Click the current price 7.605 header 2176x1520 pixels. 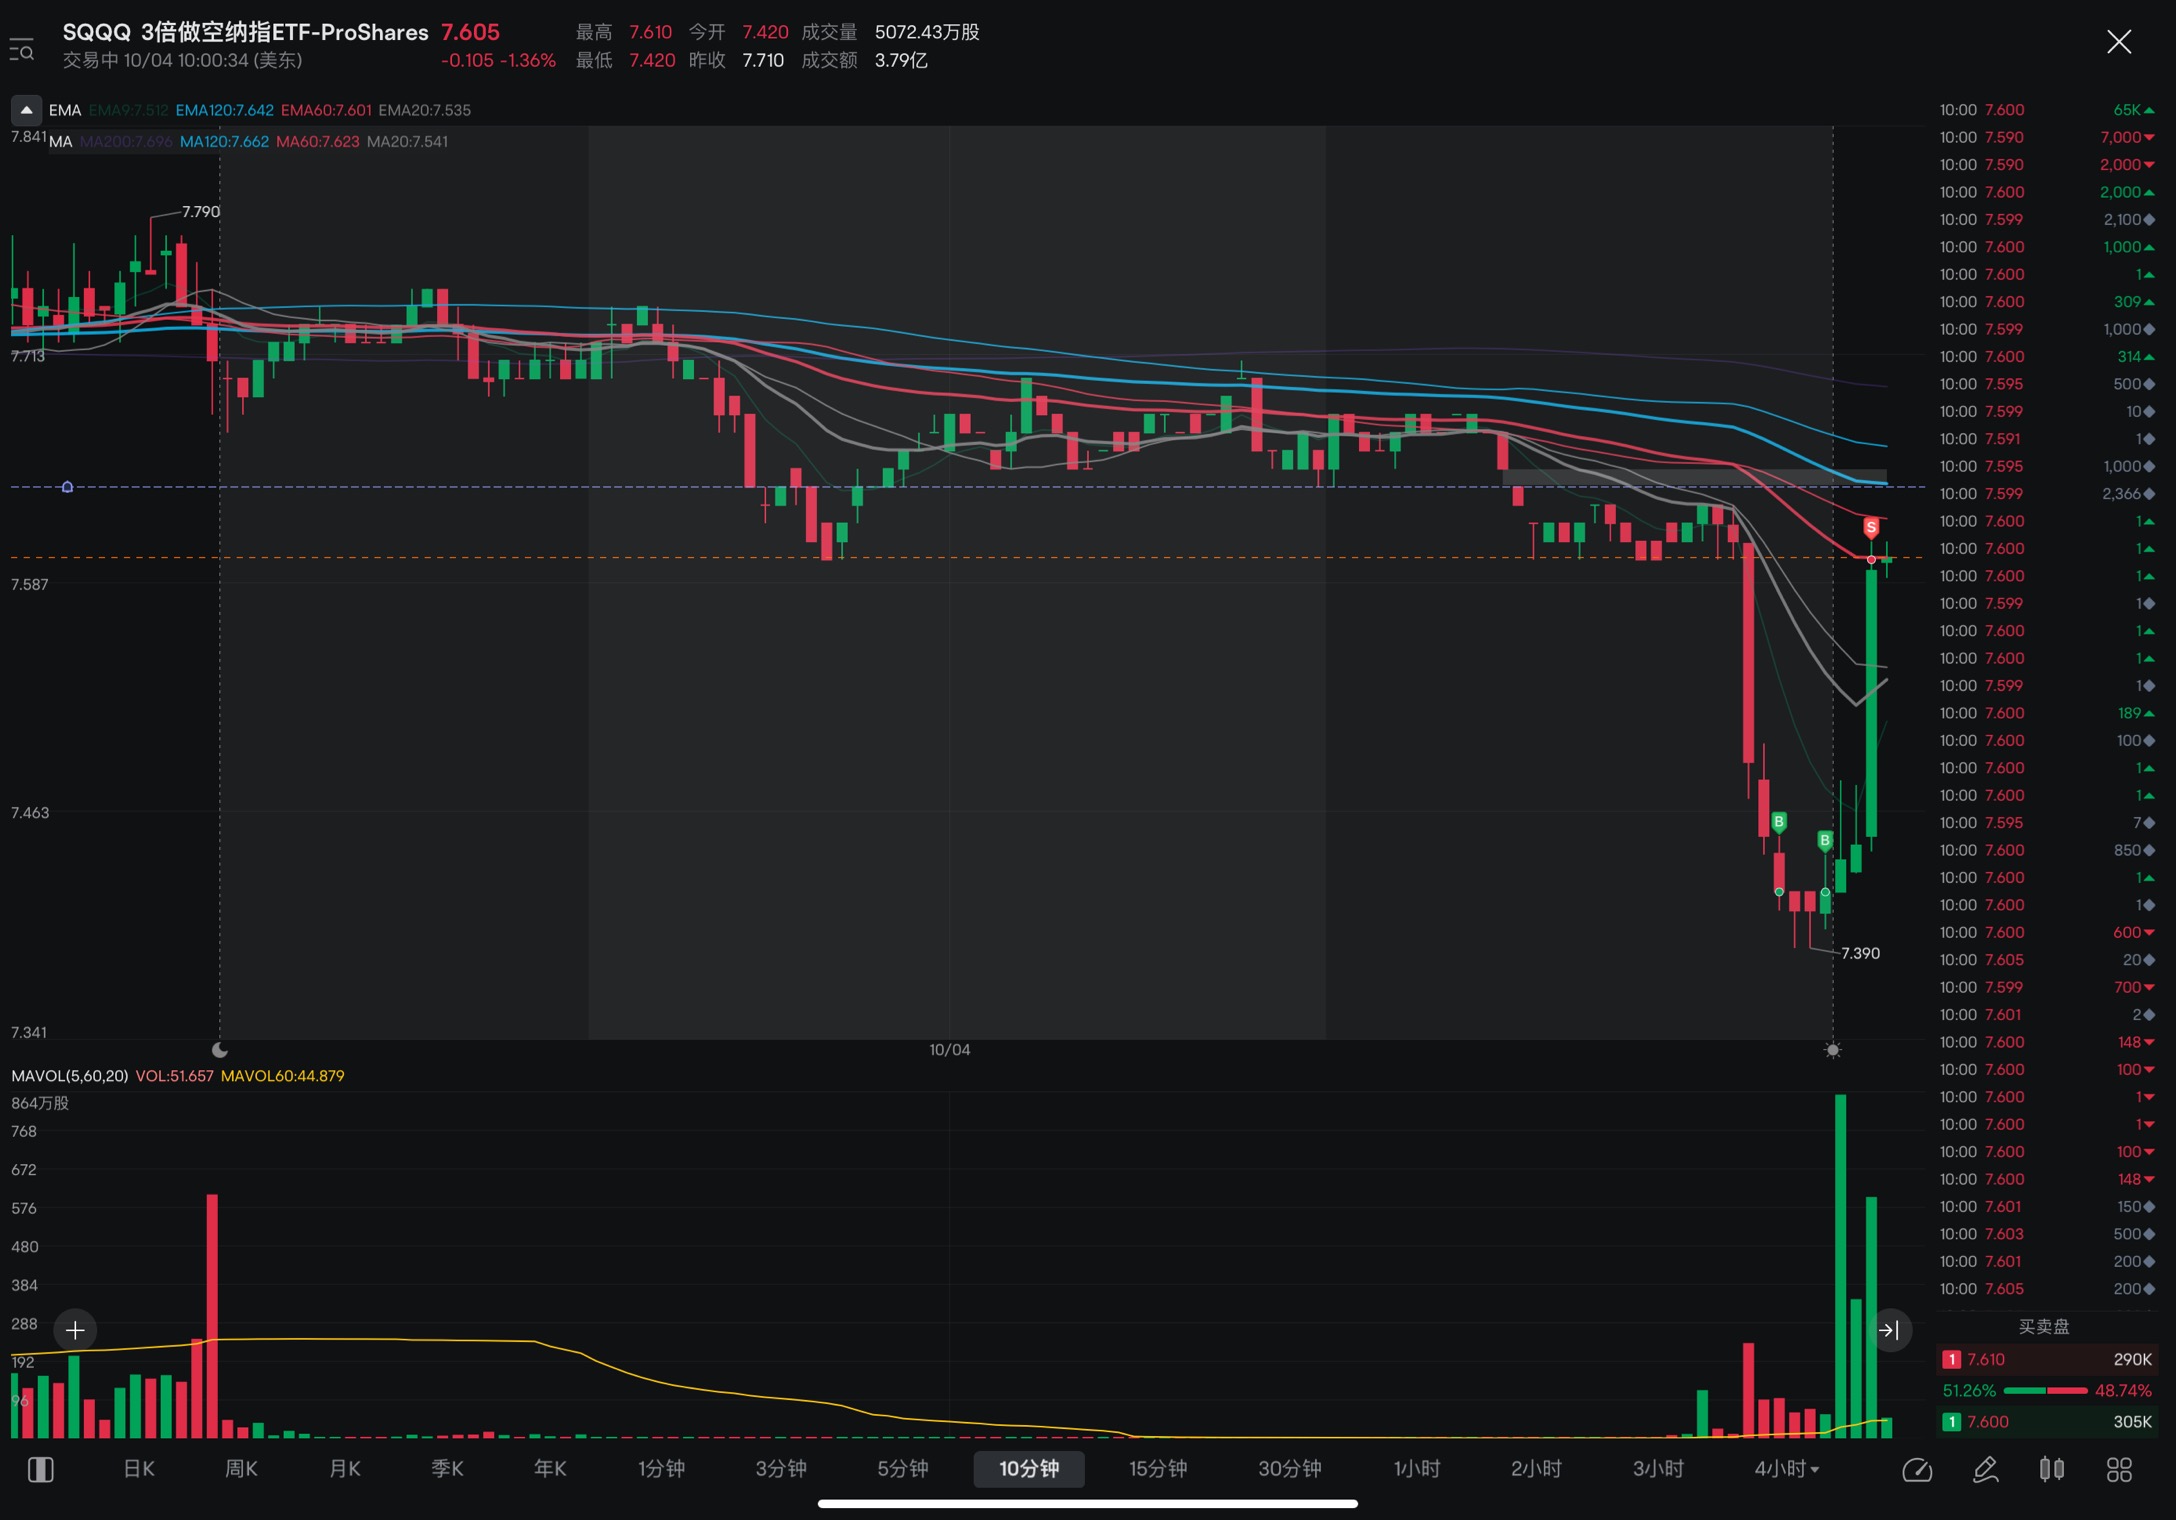pyautogui.click(x=470, y=32)
